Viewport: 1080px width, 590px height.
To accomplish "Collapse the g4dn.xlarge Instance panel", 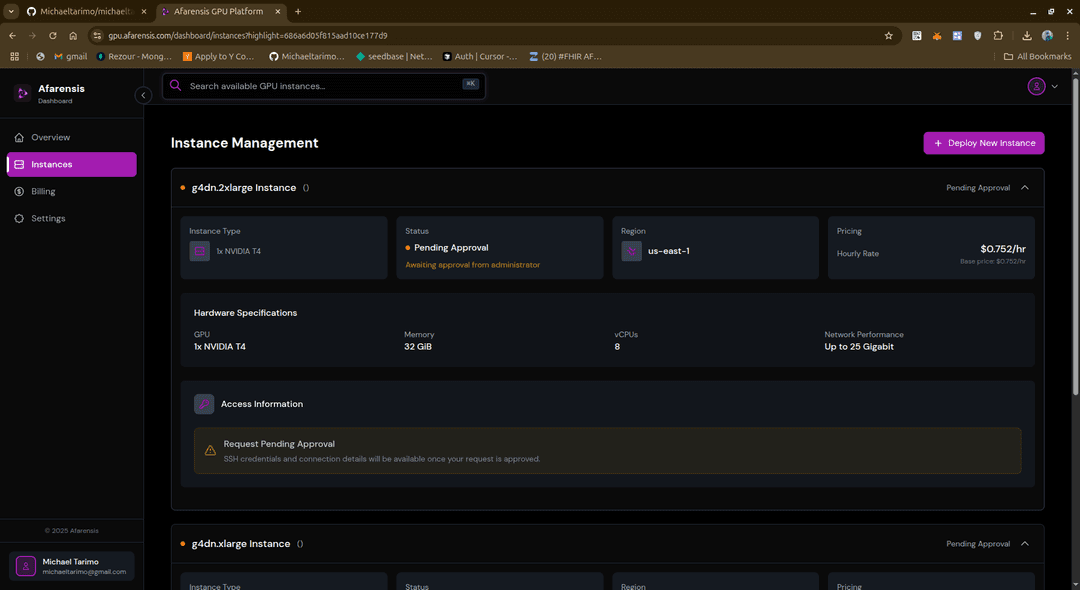I will 1024,543.
